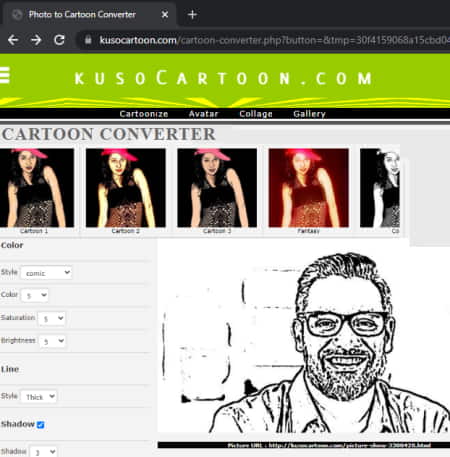Open the Cartoonize menu item

tap(144, 114)
